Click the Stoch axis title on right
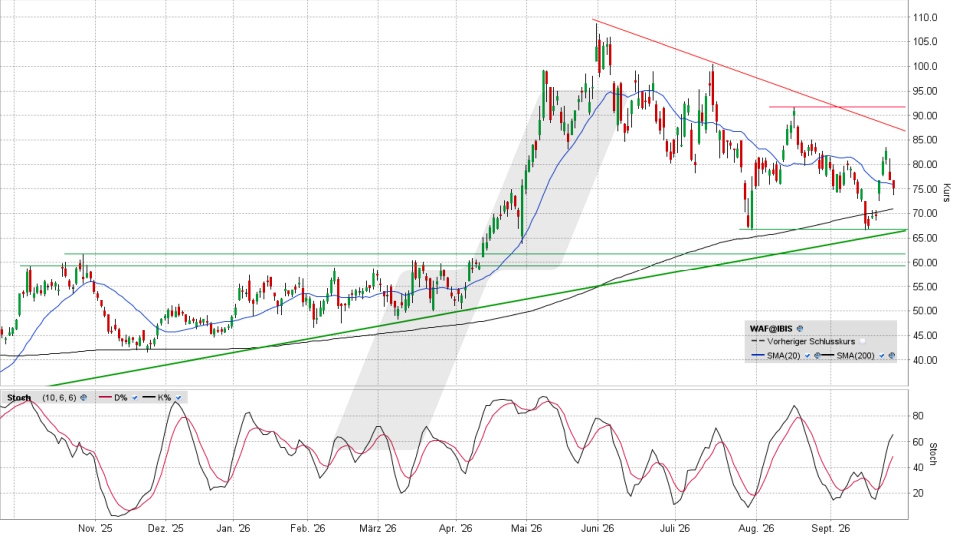 [x=933, y=454]
